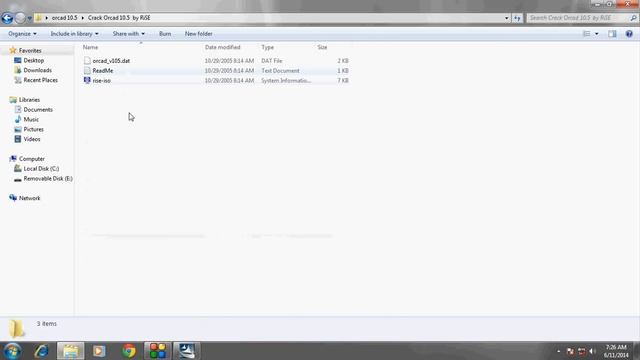This screenshot has width=640, height=360.
Task: Open Local Disk (C:)
Action: 41,169
